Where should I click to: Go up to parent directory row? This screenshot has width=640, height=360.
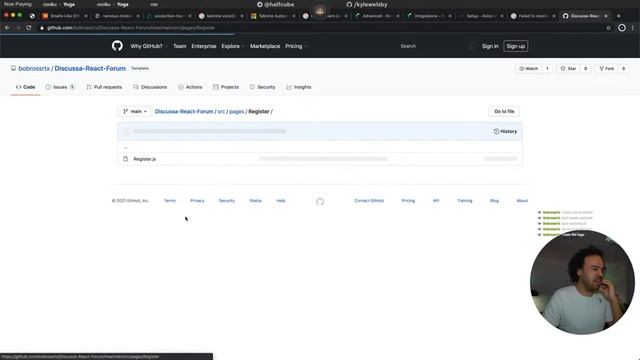pyautogui.click(x=320, y=147)
